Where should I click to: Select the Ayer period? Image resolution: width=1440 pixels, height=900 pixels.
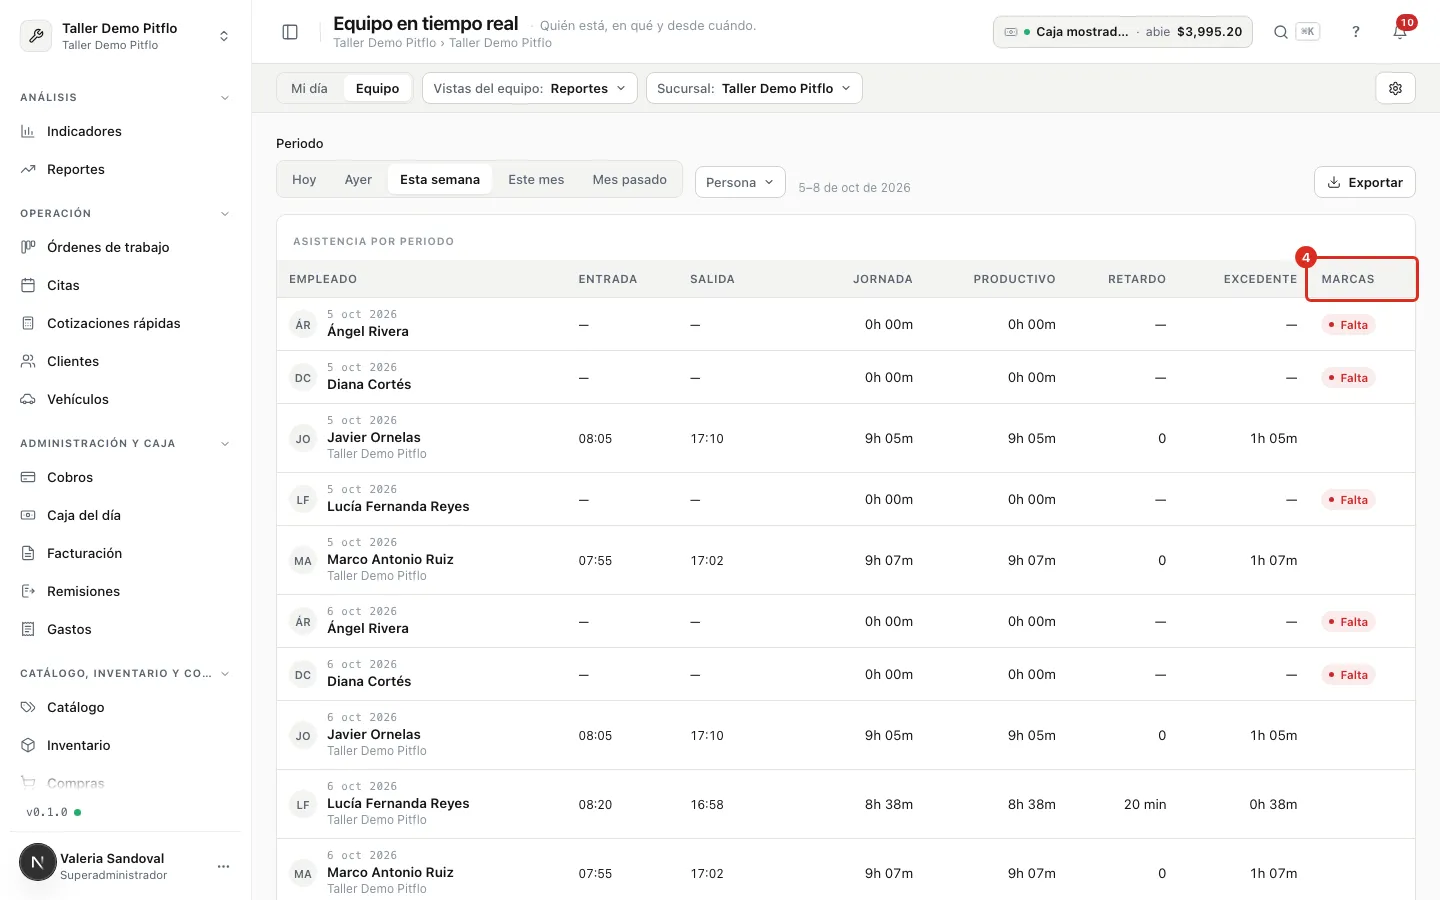point(358,180)
